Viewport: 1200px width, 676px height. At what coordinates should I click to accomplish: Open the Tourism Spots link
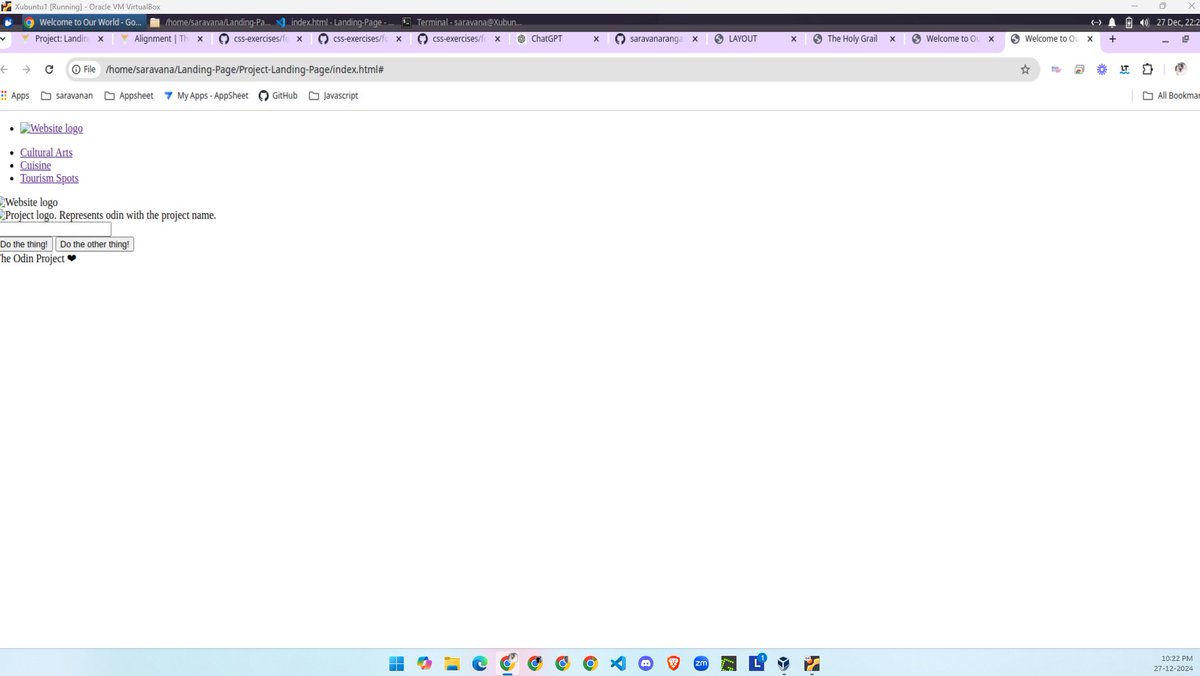click(49, 179)
